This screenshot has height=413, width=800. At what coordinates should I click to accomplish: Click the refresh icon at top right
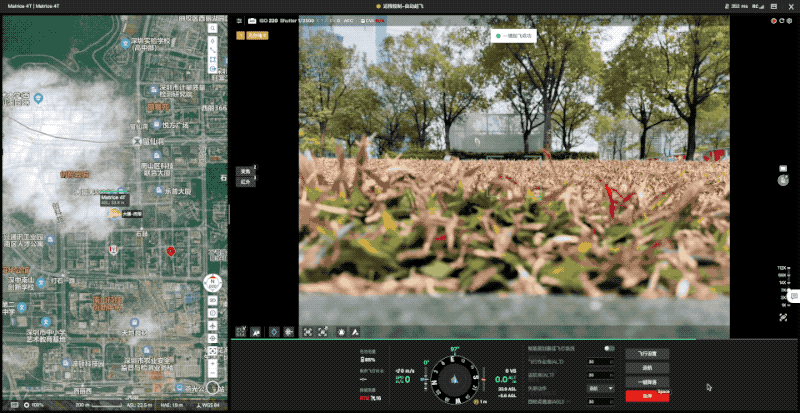(781, 21)
